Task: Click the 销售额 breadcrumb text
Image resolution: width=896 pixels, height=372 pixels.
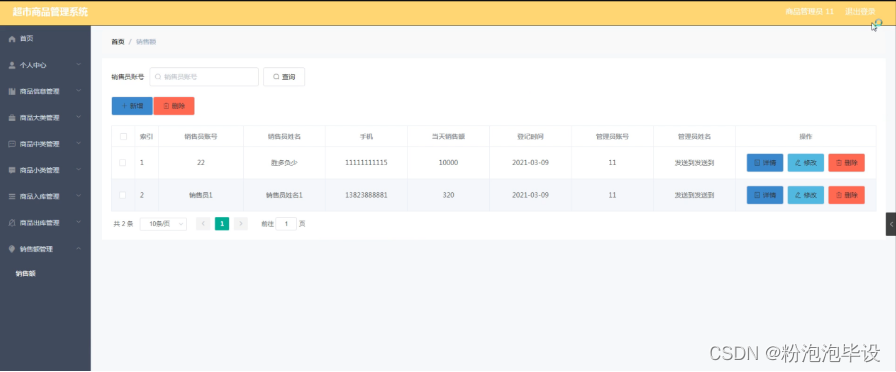Action: [x=146, y=42]
